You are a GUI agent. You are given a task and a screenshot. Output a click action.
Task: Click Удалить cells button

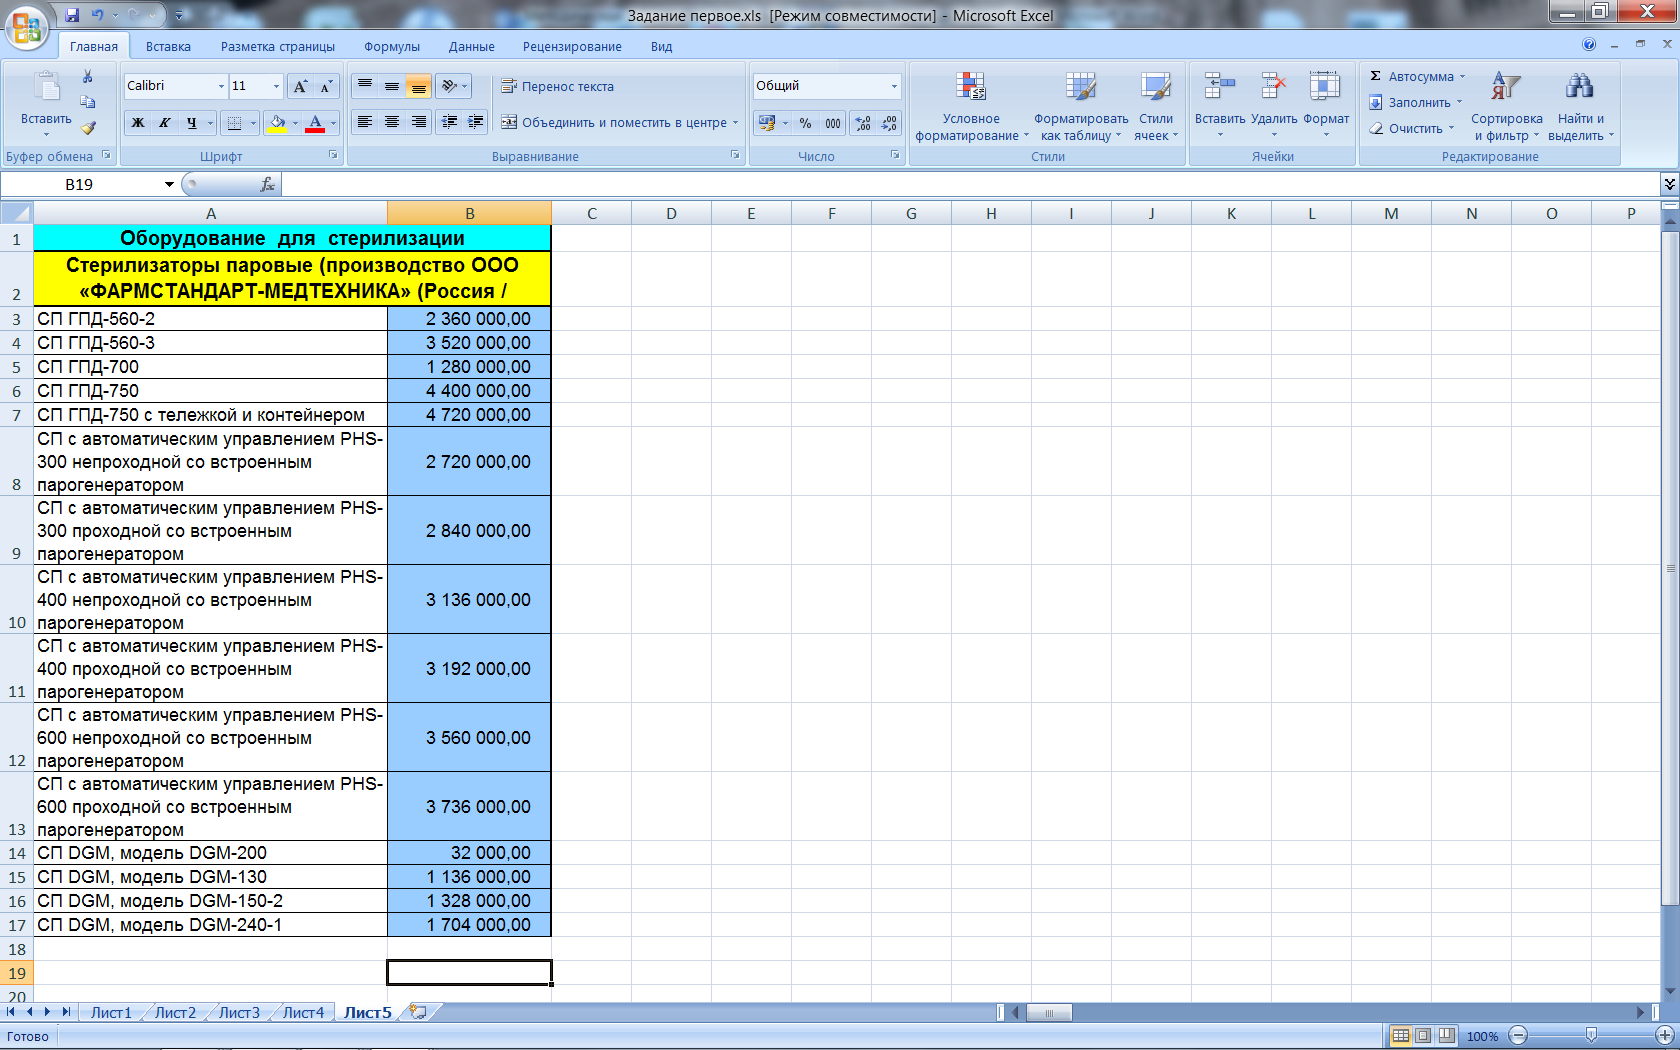[1274, 106]
